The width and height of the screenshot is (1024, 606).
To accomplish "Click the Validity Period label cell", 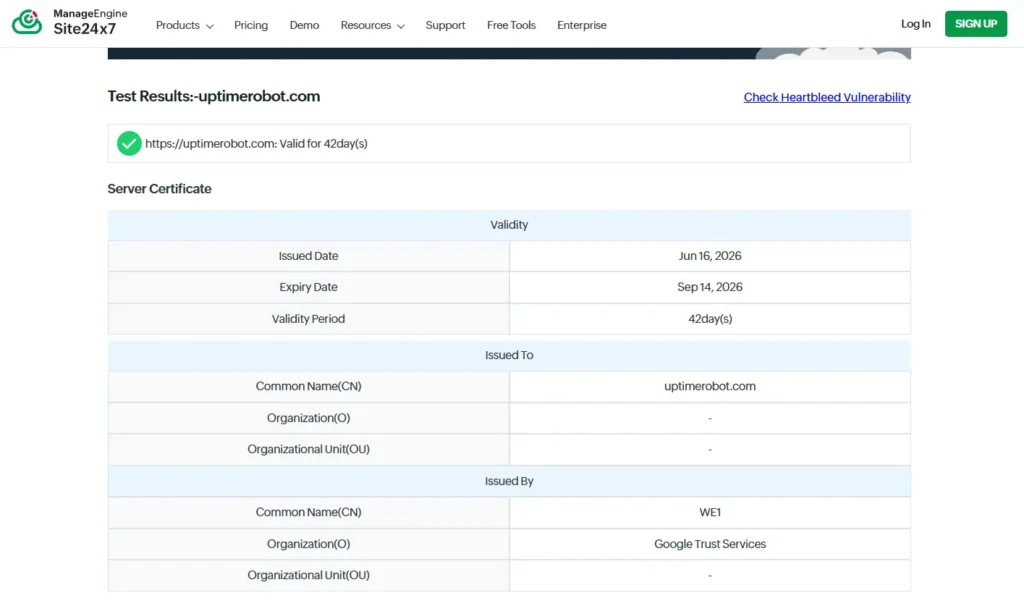I will (308, 319).
